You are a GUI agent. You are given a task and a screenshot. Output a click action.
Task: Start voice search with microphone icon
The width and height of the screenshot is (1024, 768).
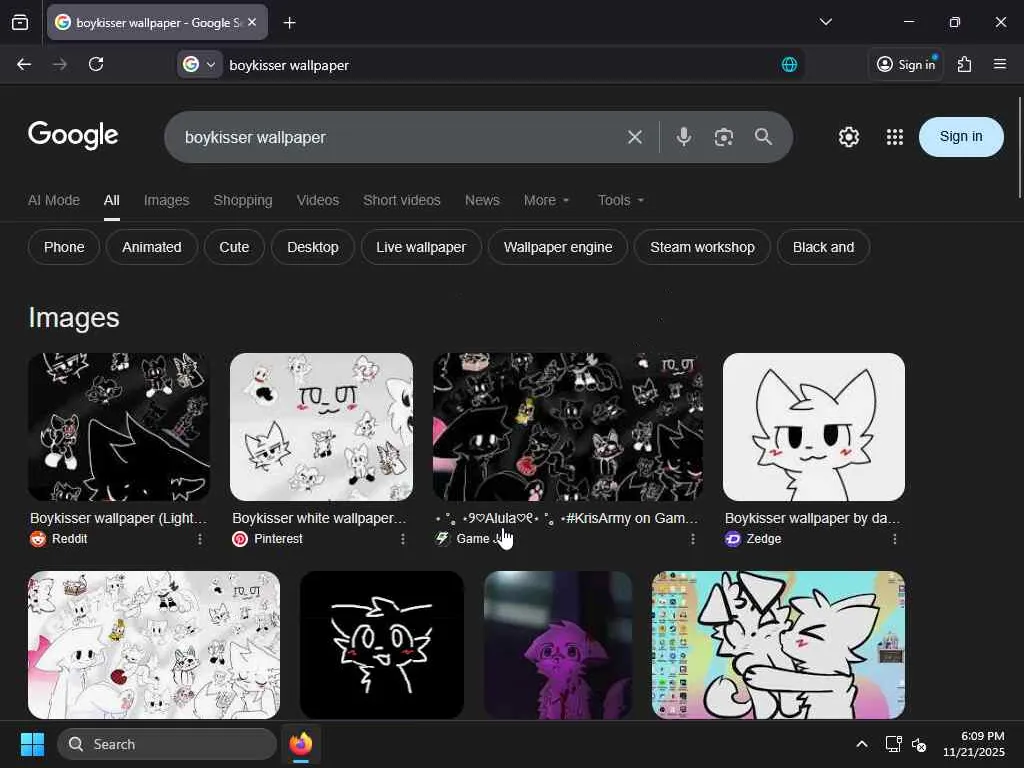(x=684, y=137)
